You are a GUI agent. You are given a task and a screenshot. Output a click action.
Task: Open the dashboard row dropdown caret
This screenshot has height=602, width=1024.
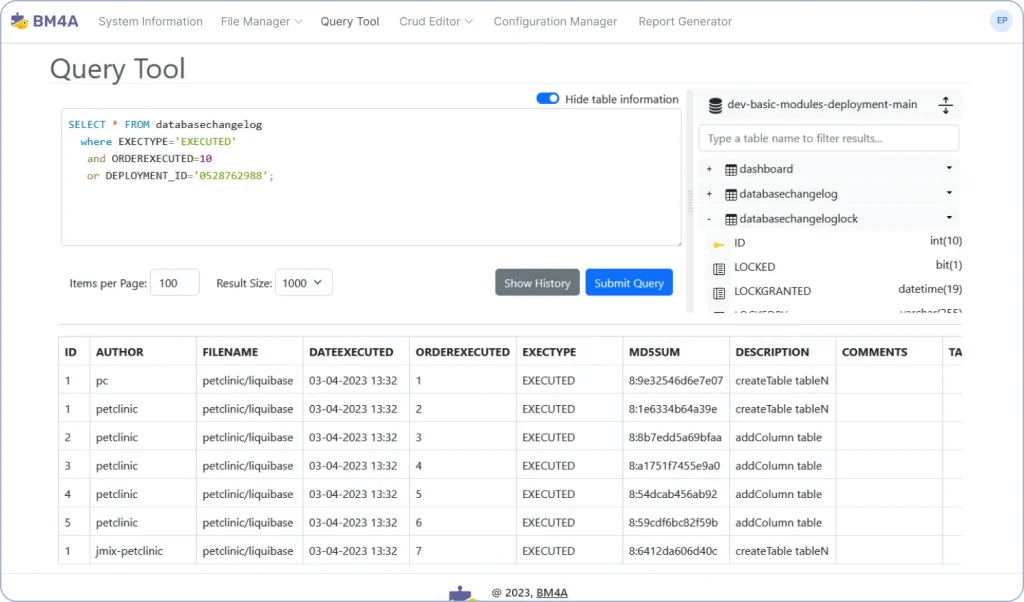pyautogui.click(x=949, y=168)
